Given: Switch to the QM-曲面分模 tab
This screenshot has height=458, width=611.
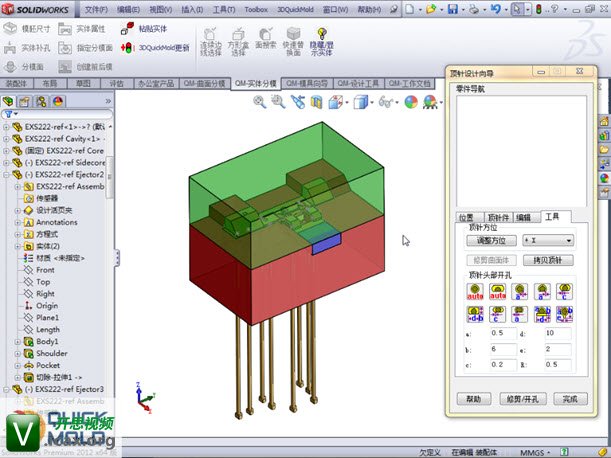Looking at the screenshot, I should pyautogui.click(x=205, y=83).
